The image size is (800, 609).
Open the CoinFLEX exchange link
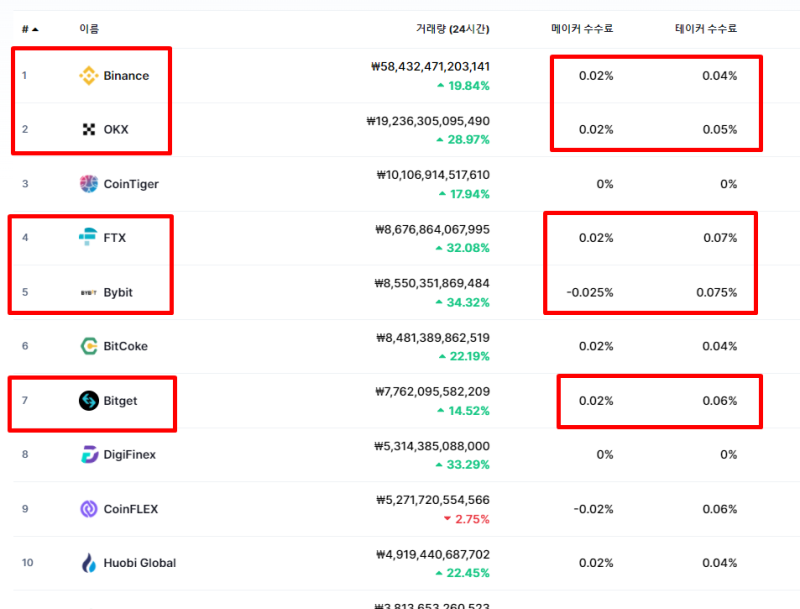[x=131, y=509]
